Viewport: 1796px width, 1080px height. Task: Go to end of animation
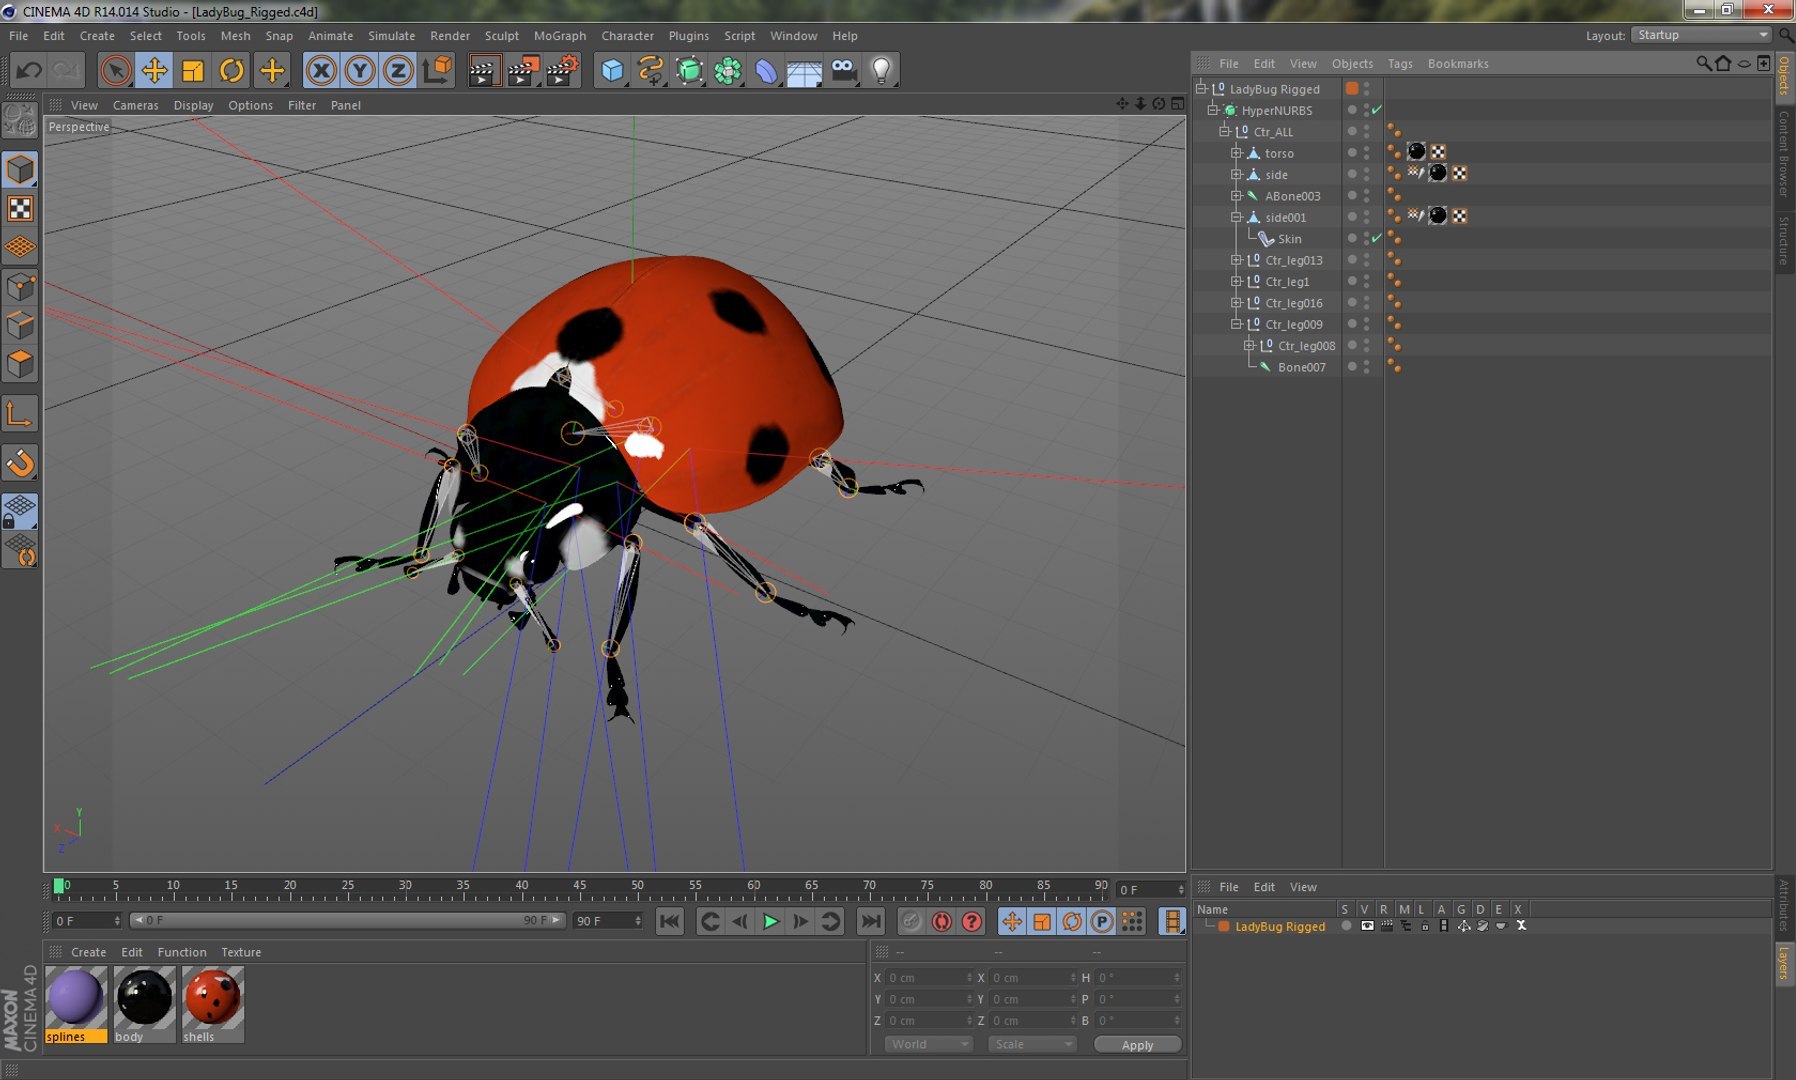[x=871, y=922]
